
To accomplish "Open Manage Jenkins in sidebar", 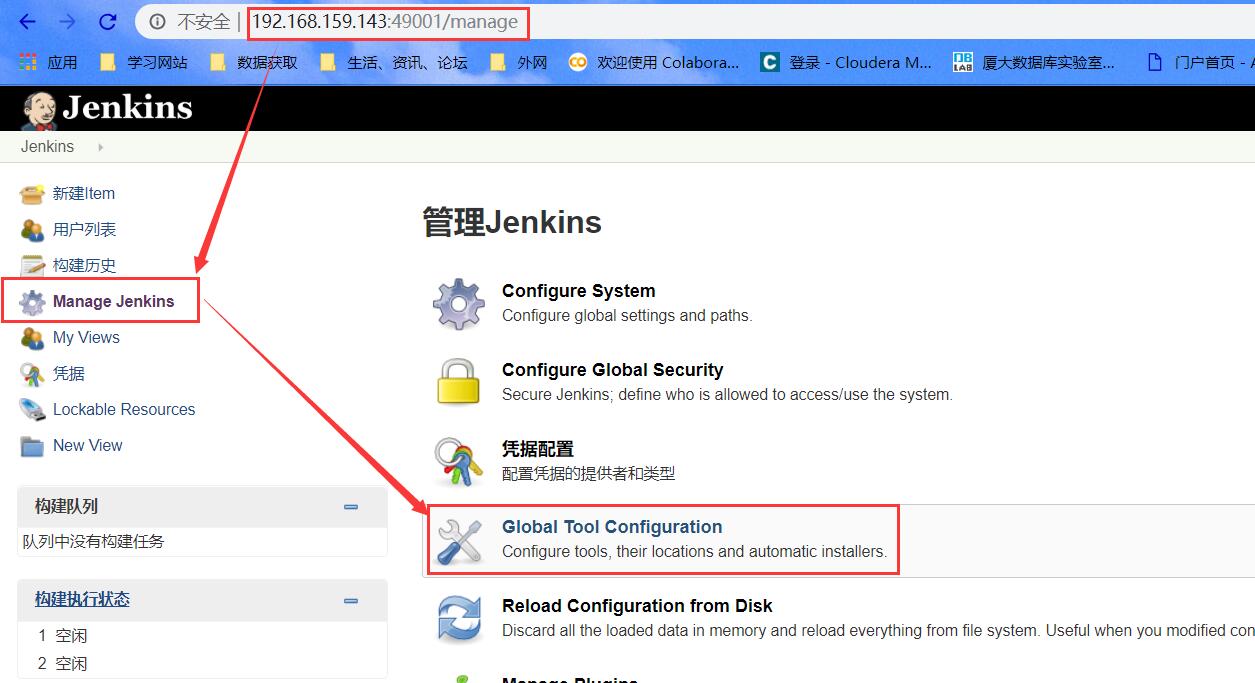I will pyautogui.click(x=113, y=302).
